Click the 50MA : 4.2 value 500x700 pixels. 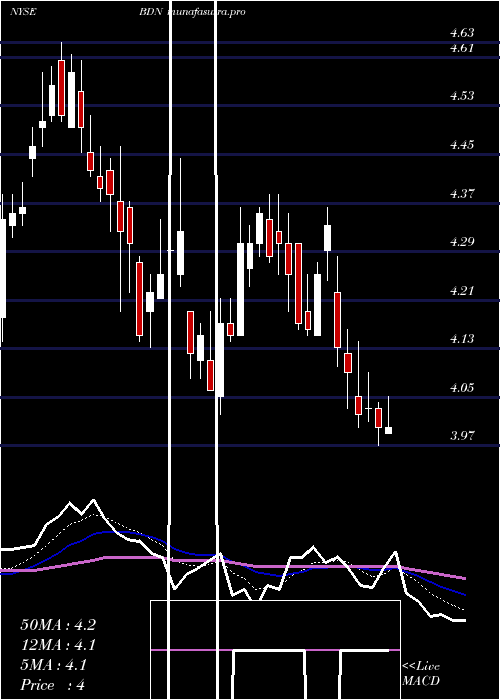[58, 625]
